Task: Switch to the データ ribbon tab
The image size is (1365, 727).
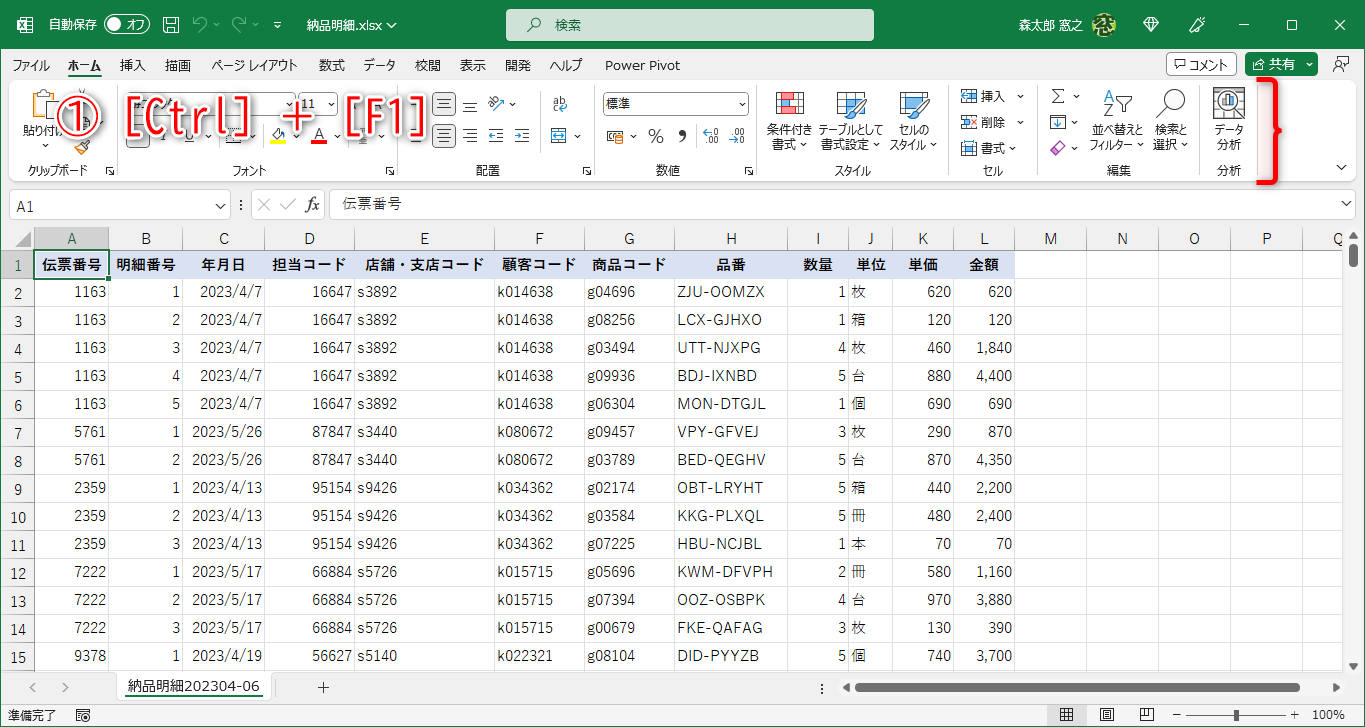Action: click(x=380, y=65)
